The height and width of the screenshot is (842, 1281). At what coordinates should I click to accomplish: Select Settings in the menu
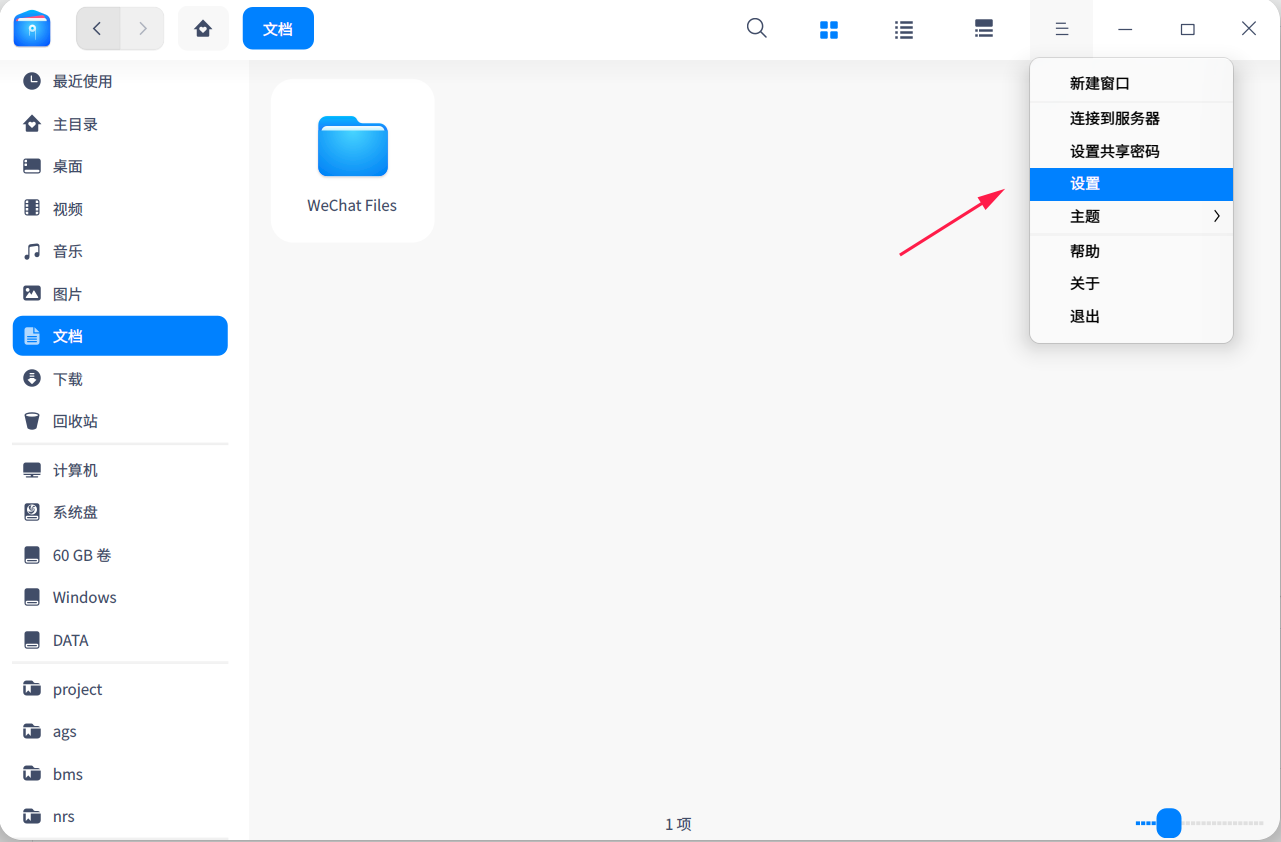click(x=1131, y=184)
